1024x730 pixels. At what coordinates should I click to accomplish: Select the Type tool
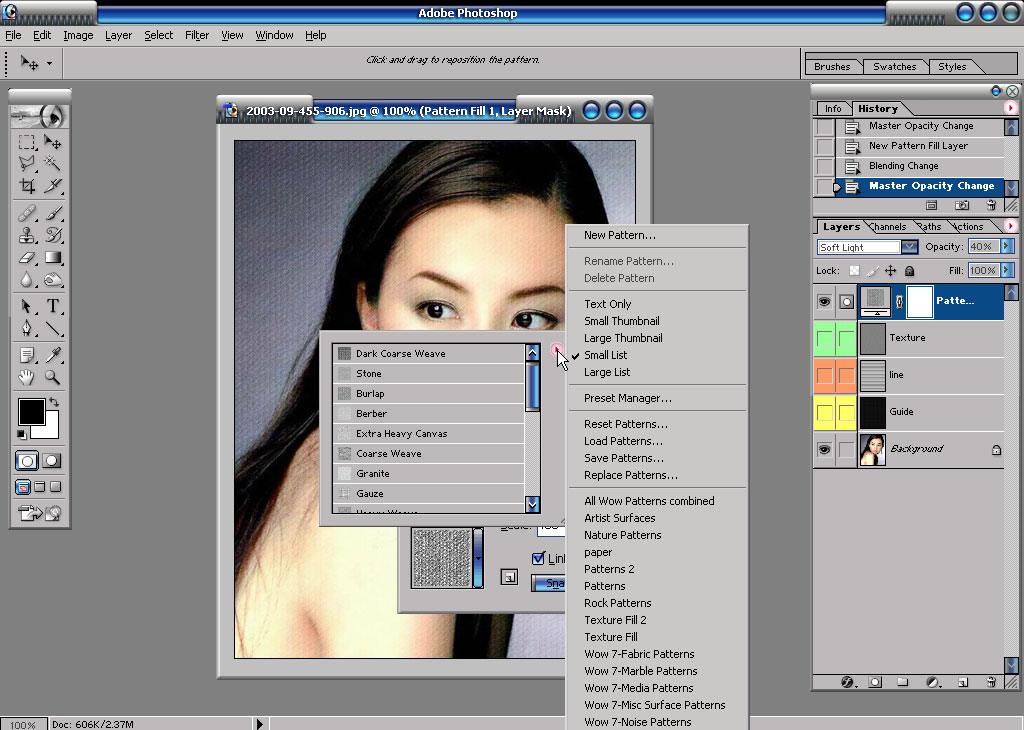coord(53,306)
